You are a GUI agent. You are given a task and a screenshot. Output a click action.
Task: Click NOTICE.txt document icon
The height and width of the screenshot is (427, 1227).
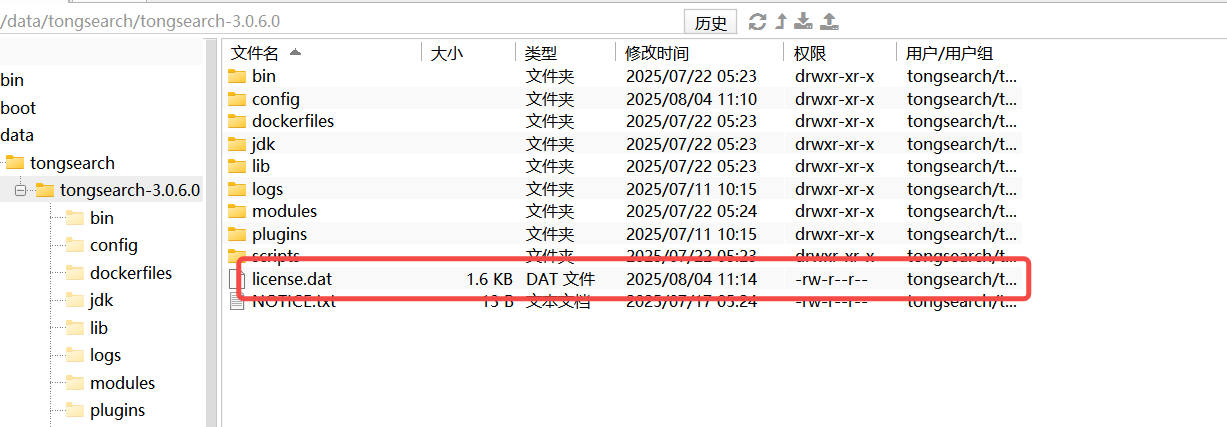[x=237, y=301]
